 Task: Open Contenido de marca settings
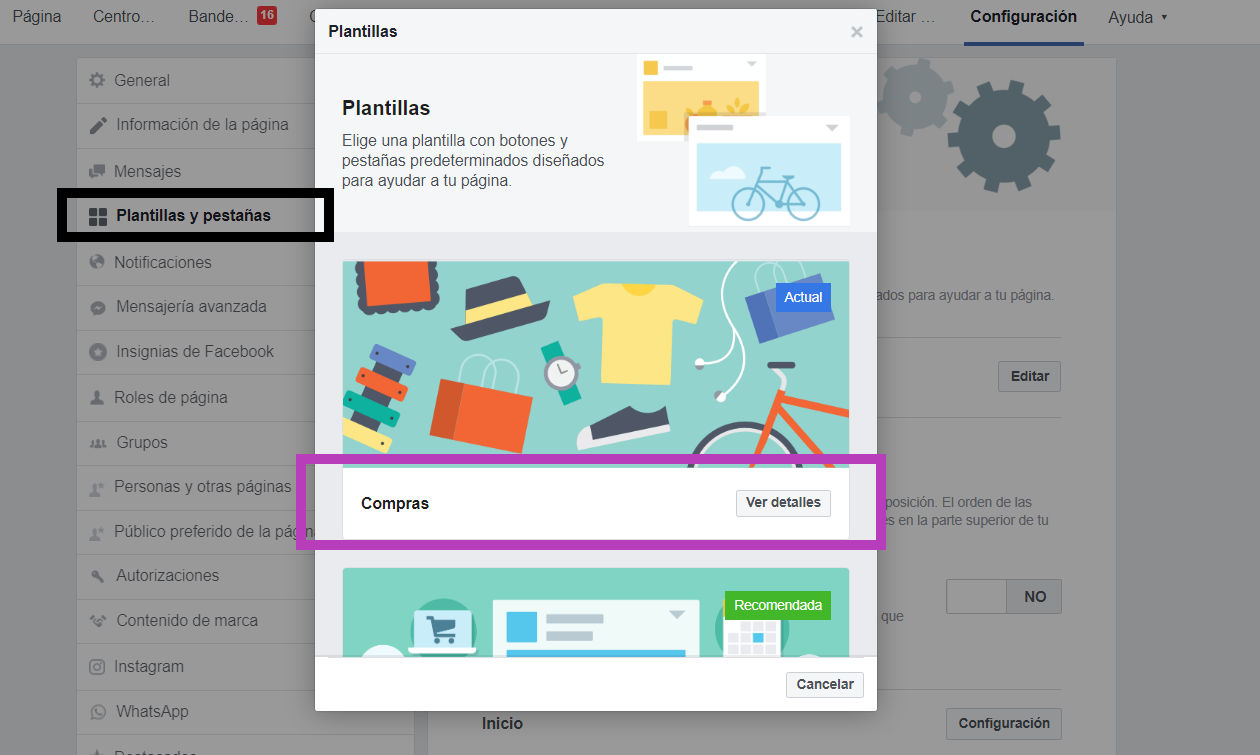pos(187,621)
